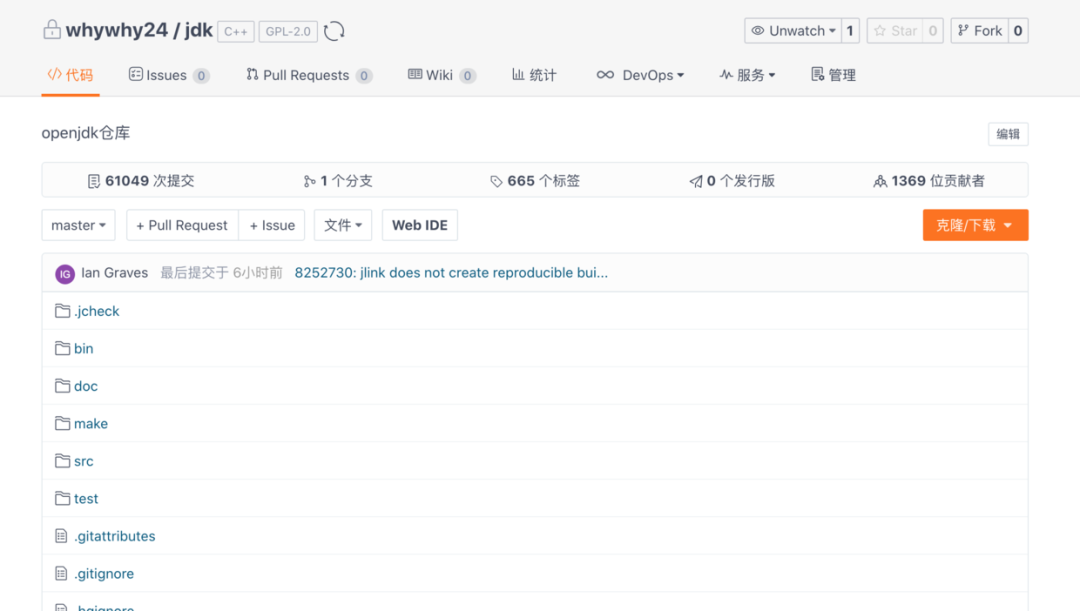
Task: Click the watch count showing 1
Action: (850, 31)
